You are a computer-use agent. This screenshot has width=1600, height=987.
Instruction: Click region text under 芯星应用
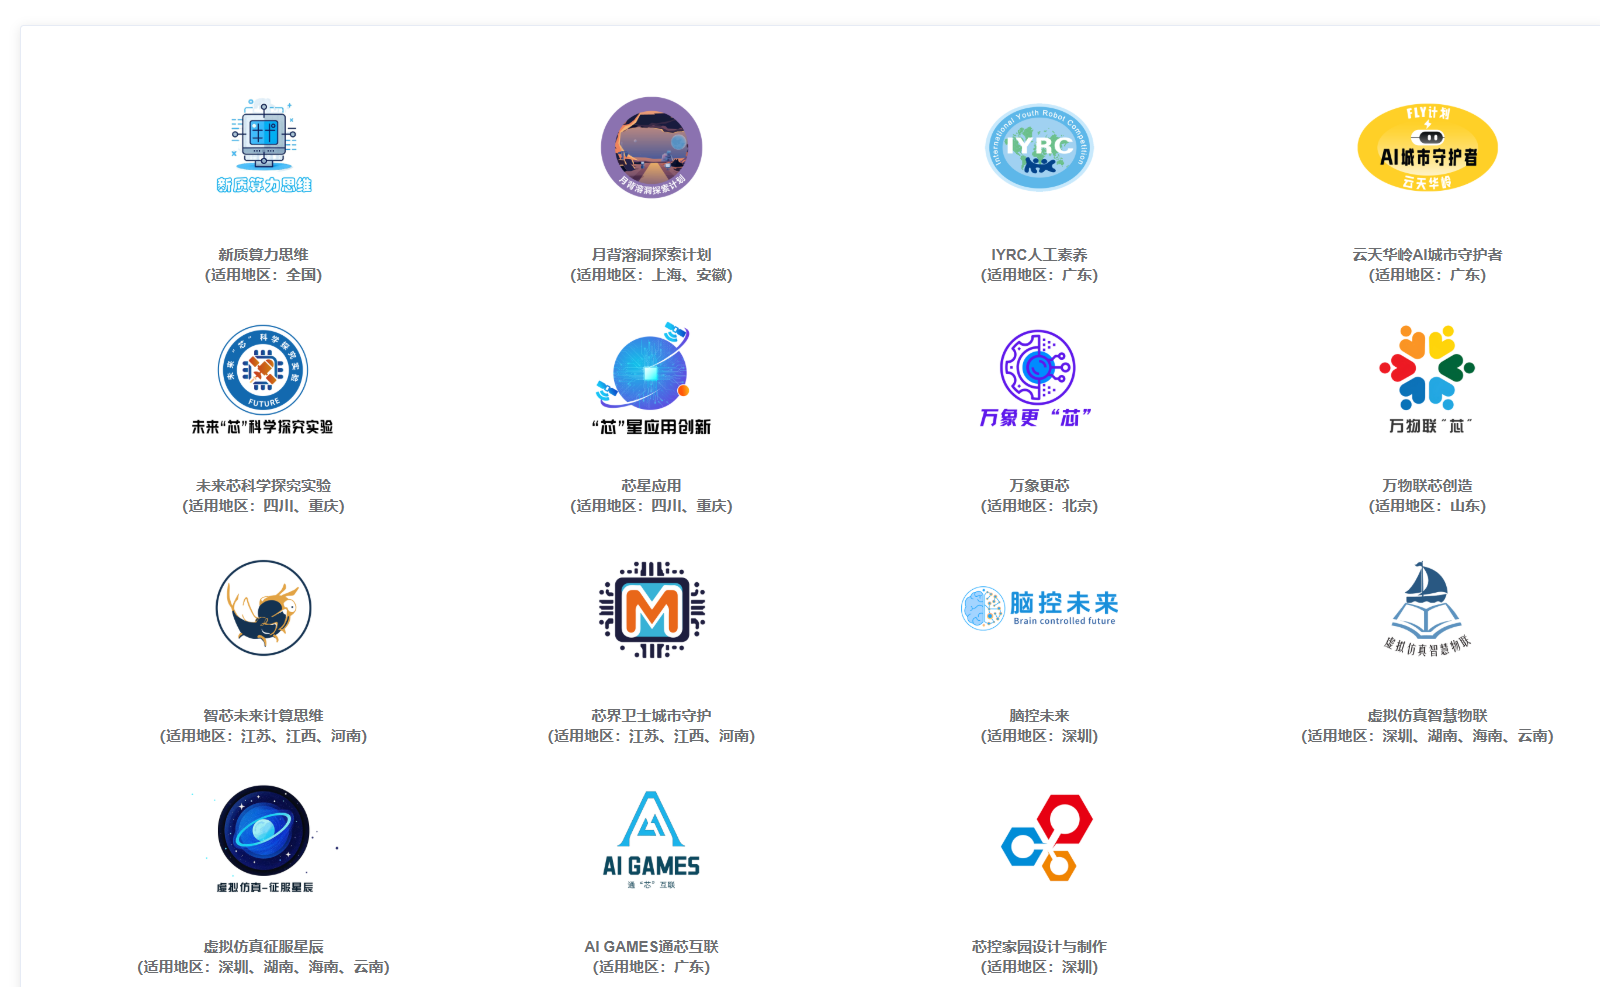pyautogui.click(x=651, y=506)
